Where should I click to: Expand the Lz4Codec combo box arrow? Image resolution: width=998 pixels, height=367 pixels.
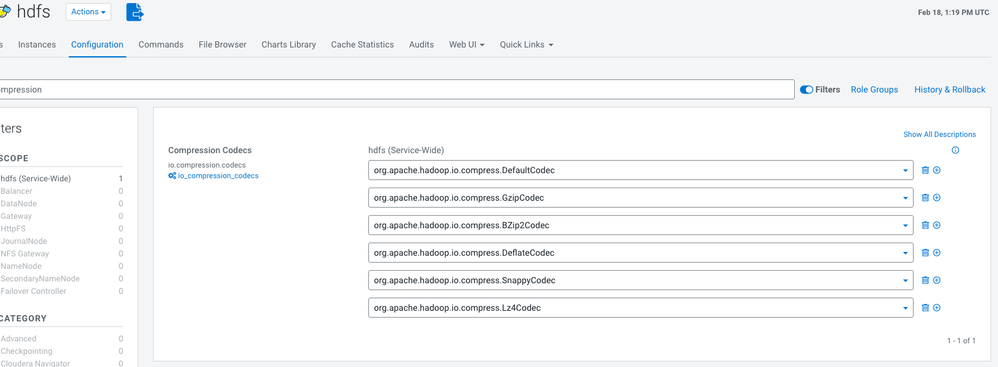(905, 308)
